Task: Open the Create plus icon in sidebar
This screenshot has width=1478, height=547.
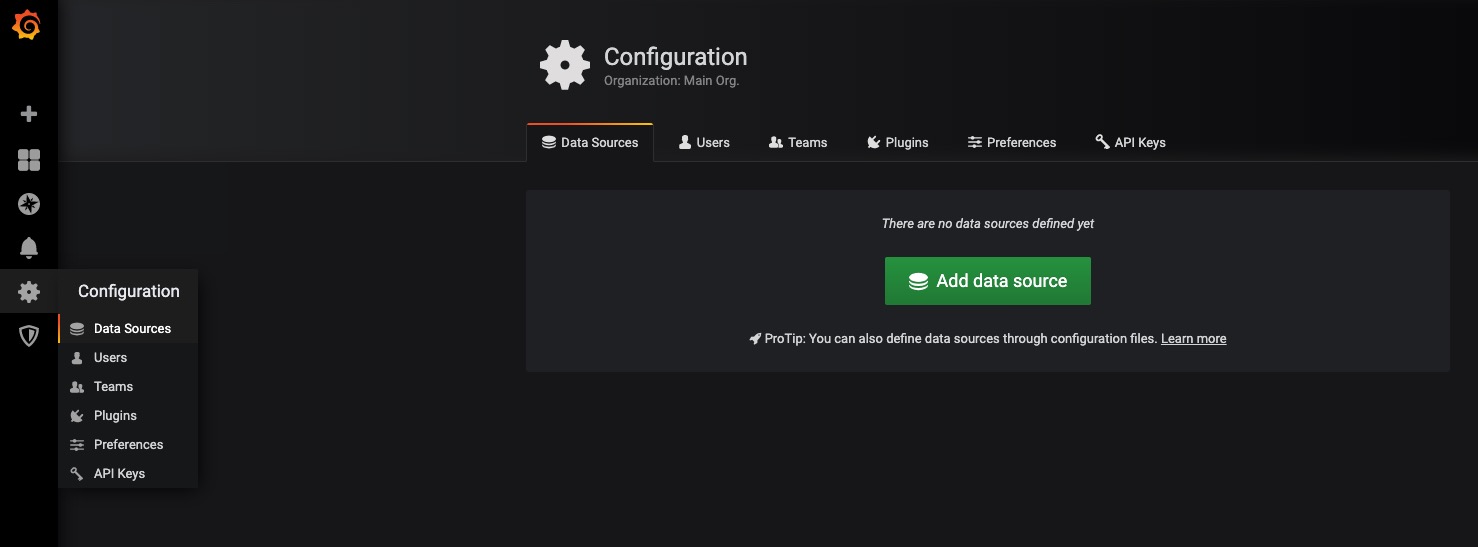Action: point(29,114)
